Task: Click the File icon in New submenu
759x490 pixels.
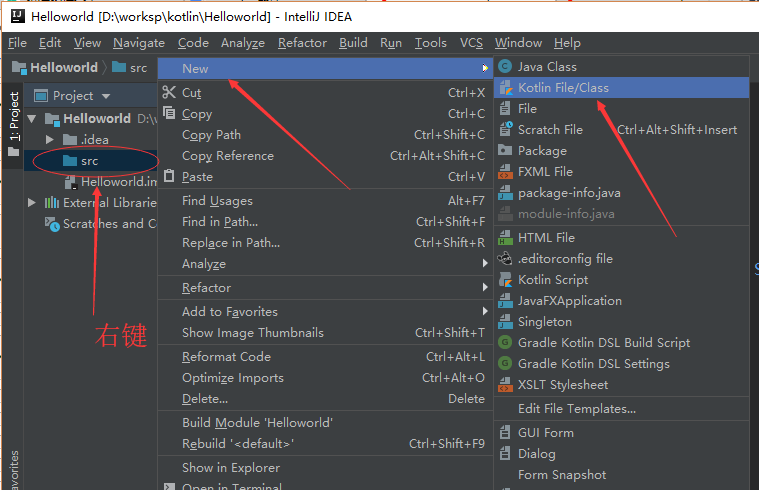Action: pos(505,108)
